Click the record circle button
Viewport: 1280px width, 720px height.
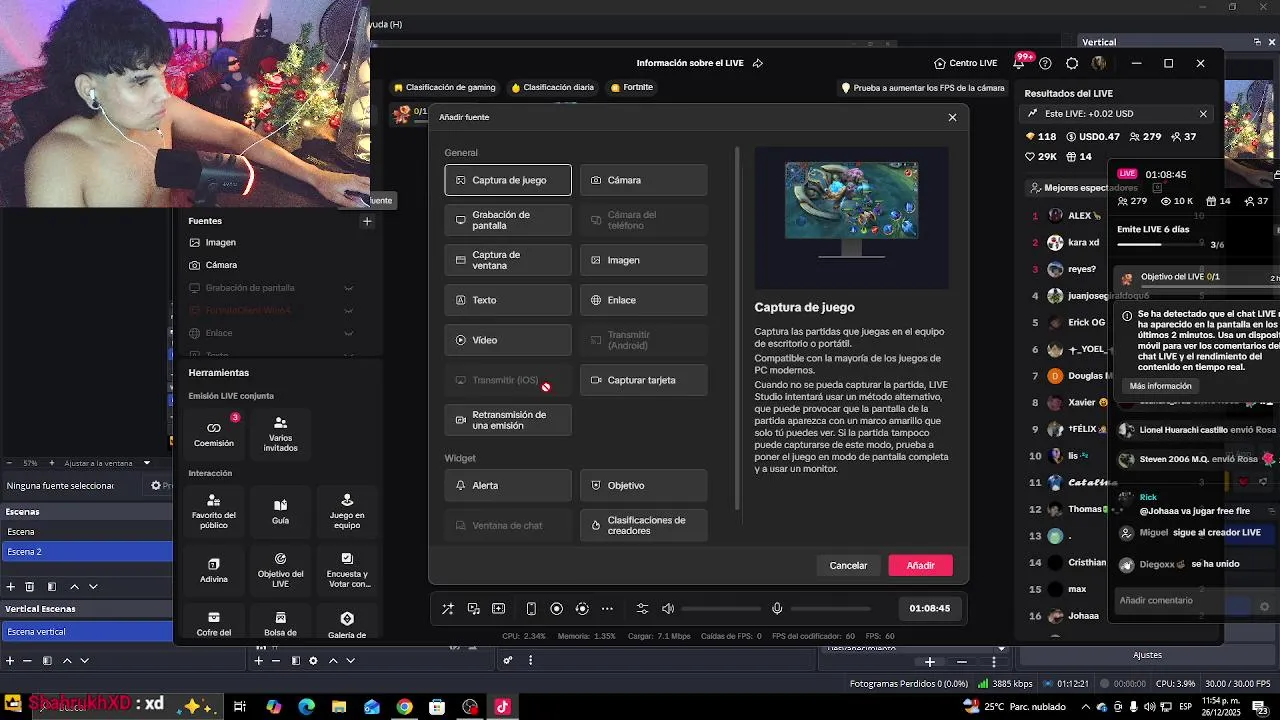[x=557, y=608]
